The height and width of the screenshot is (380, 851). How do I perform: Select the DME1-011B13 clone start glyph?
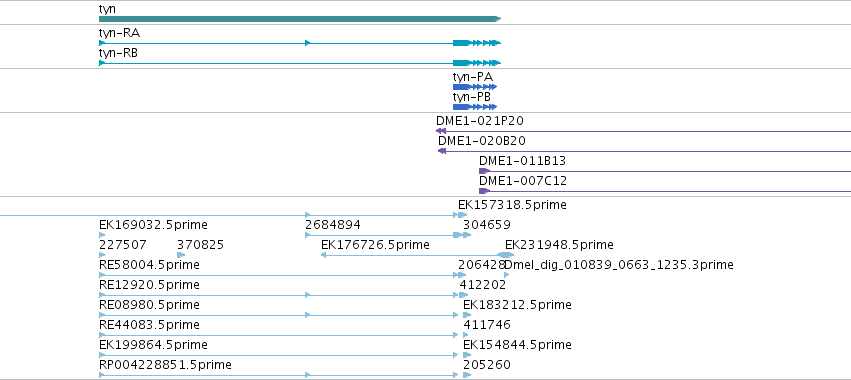click(x=484, y=171)
